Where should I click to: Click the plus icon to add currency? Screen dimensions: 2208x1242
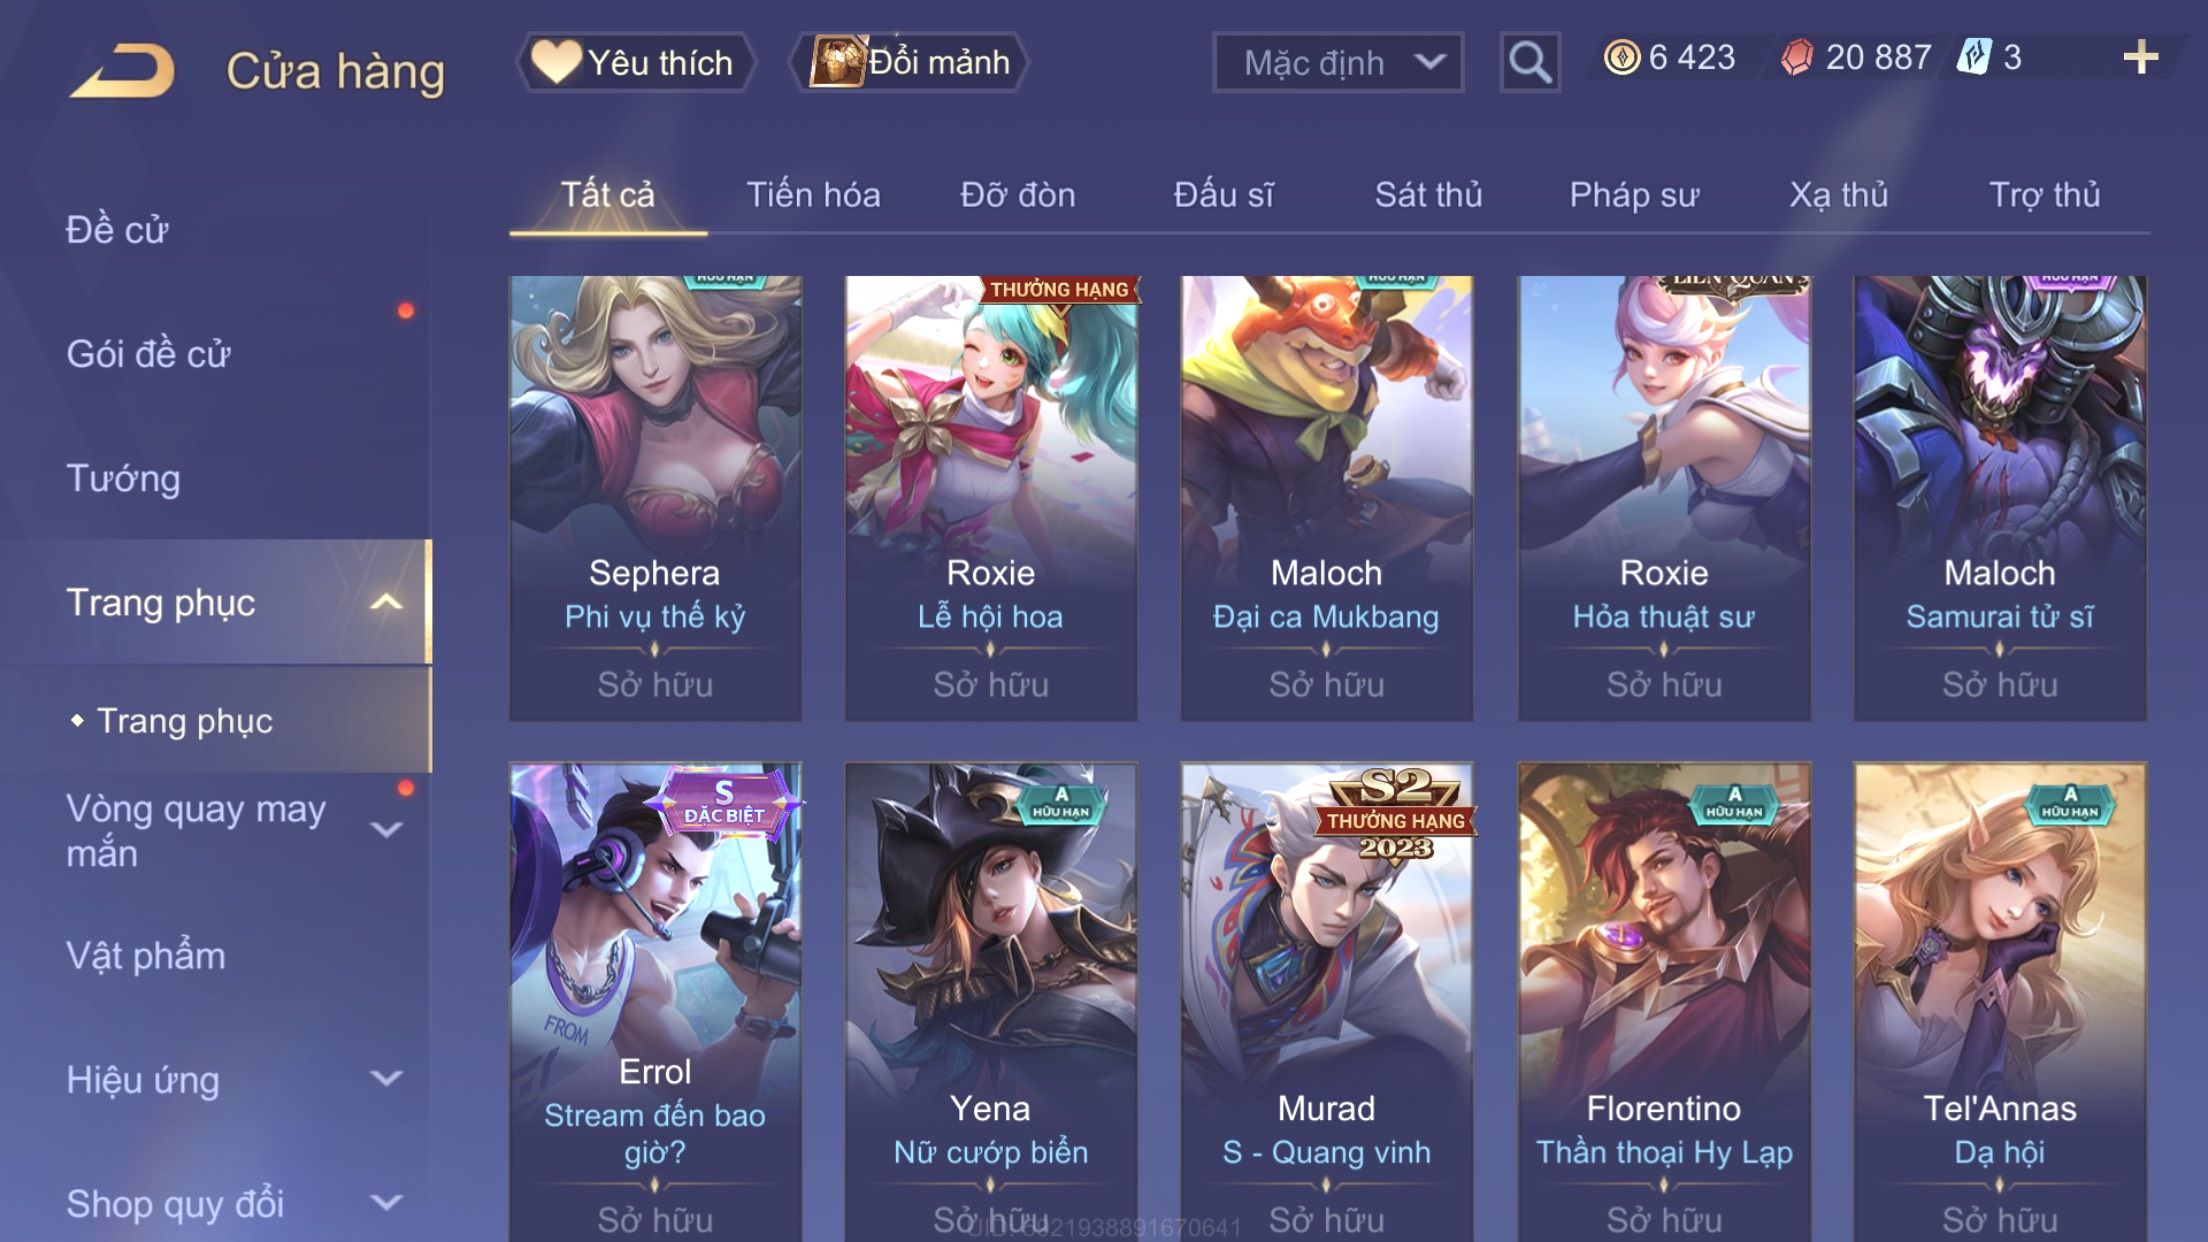(2140, 57)
